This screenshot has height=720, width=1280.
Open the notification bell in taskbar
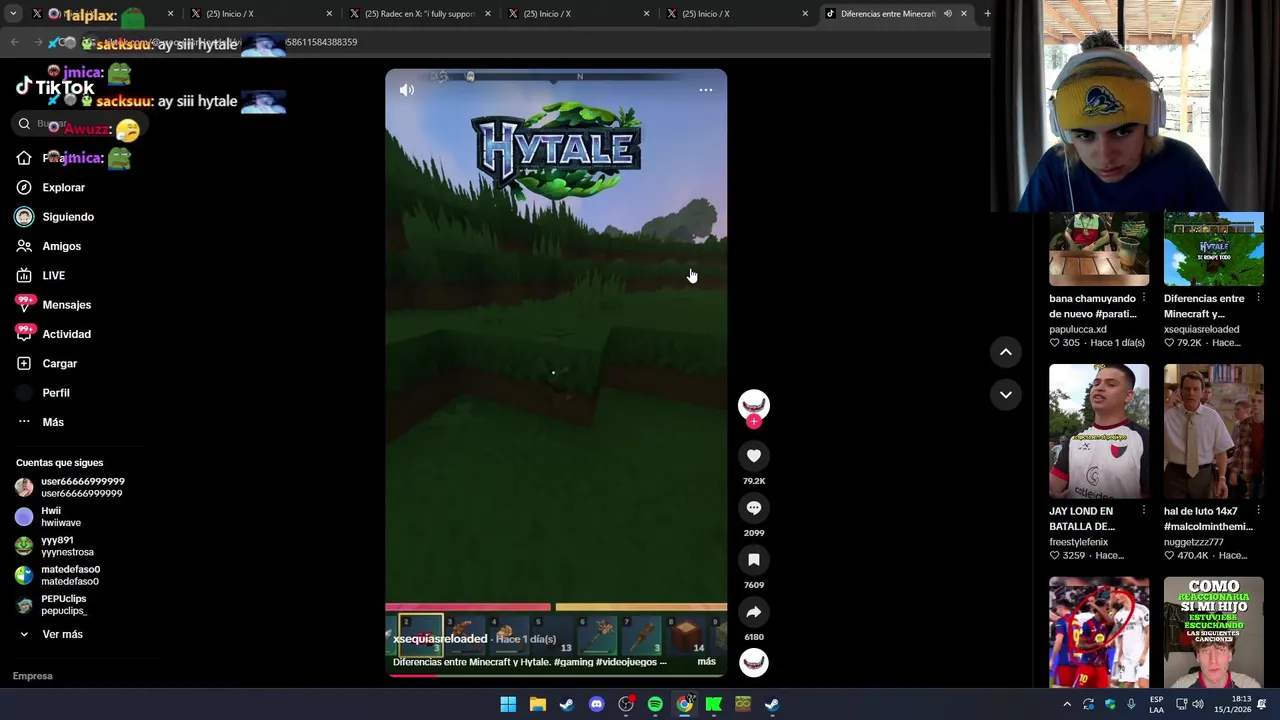pos(1262,704)
